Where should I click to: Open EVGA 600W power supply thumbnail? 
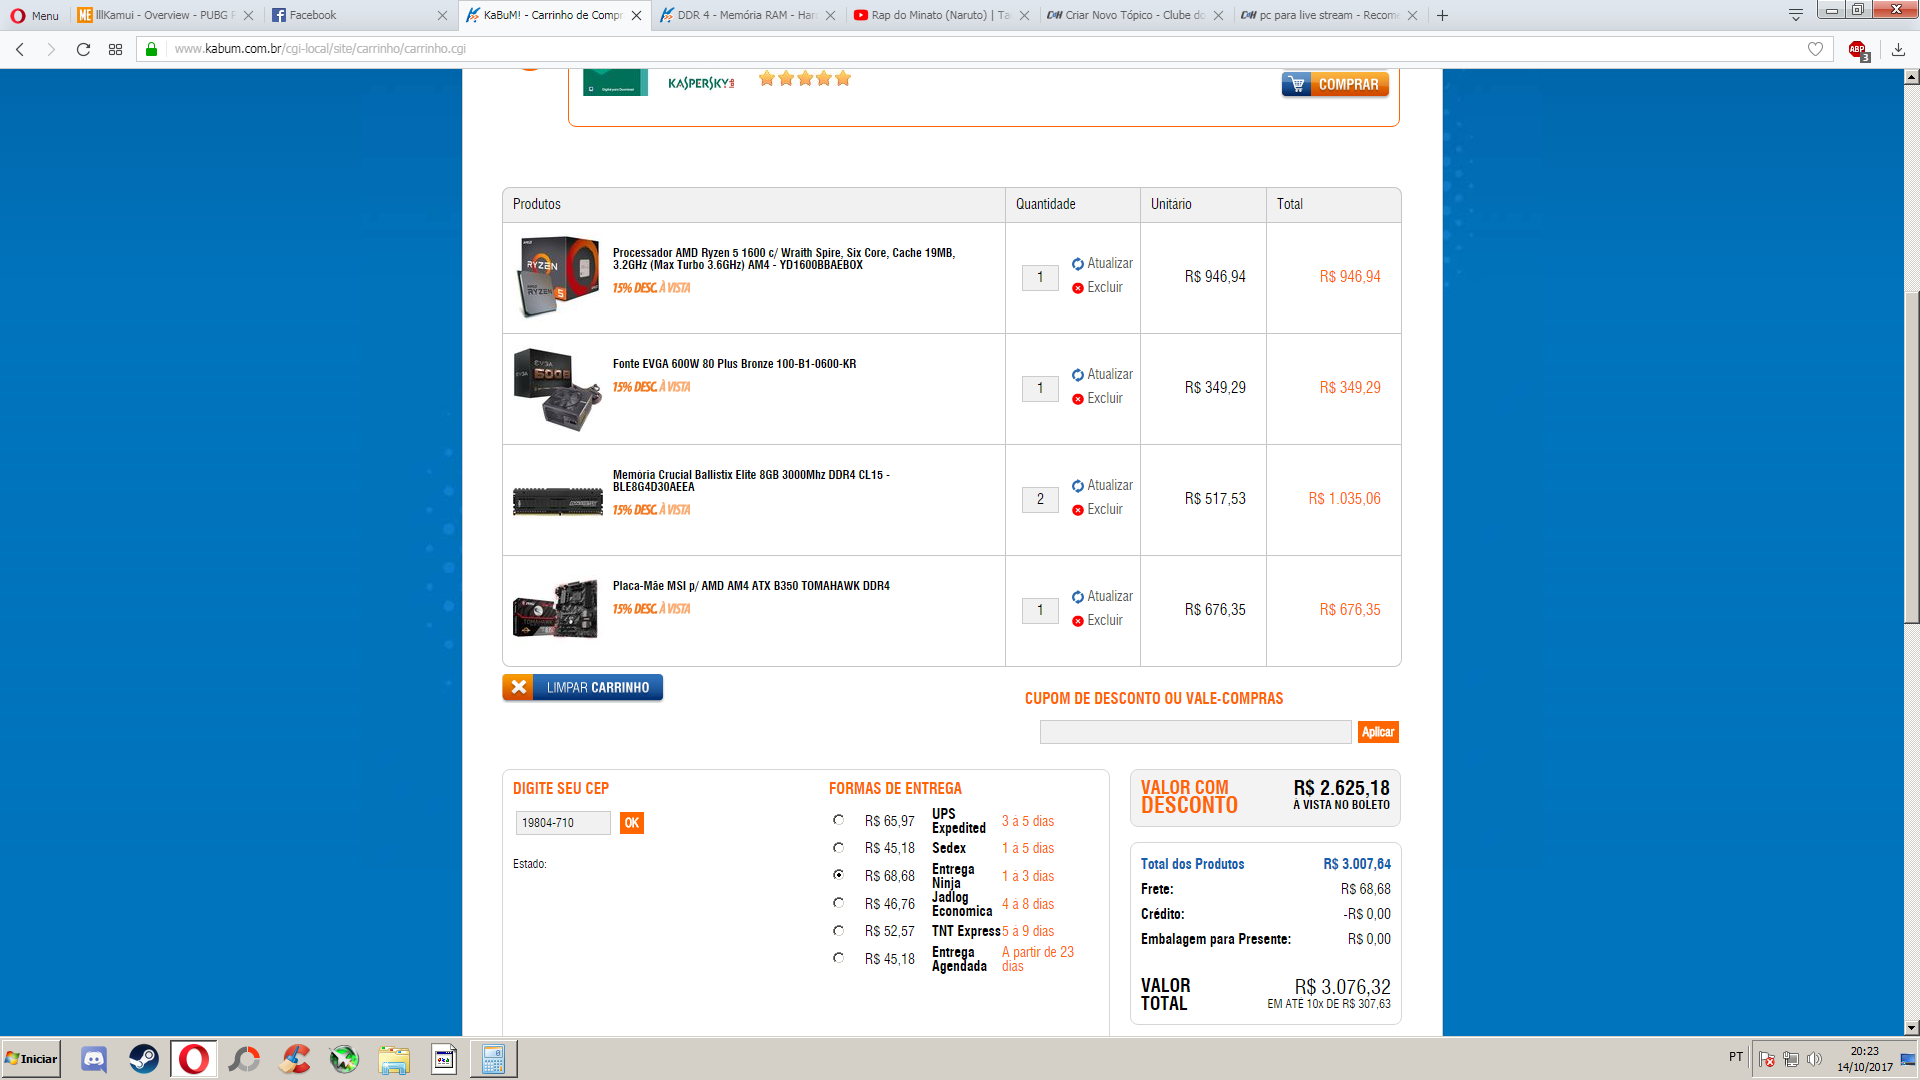(x=557, y=389)
